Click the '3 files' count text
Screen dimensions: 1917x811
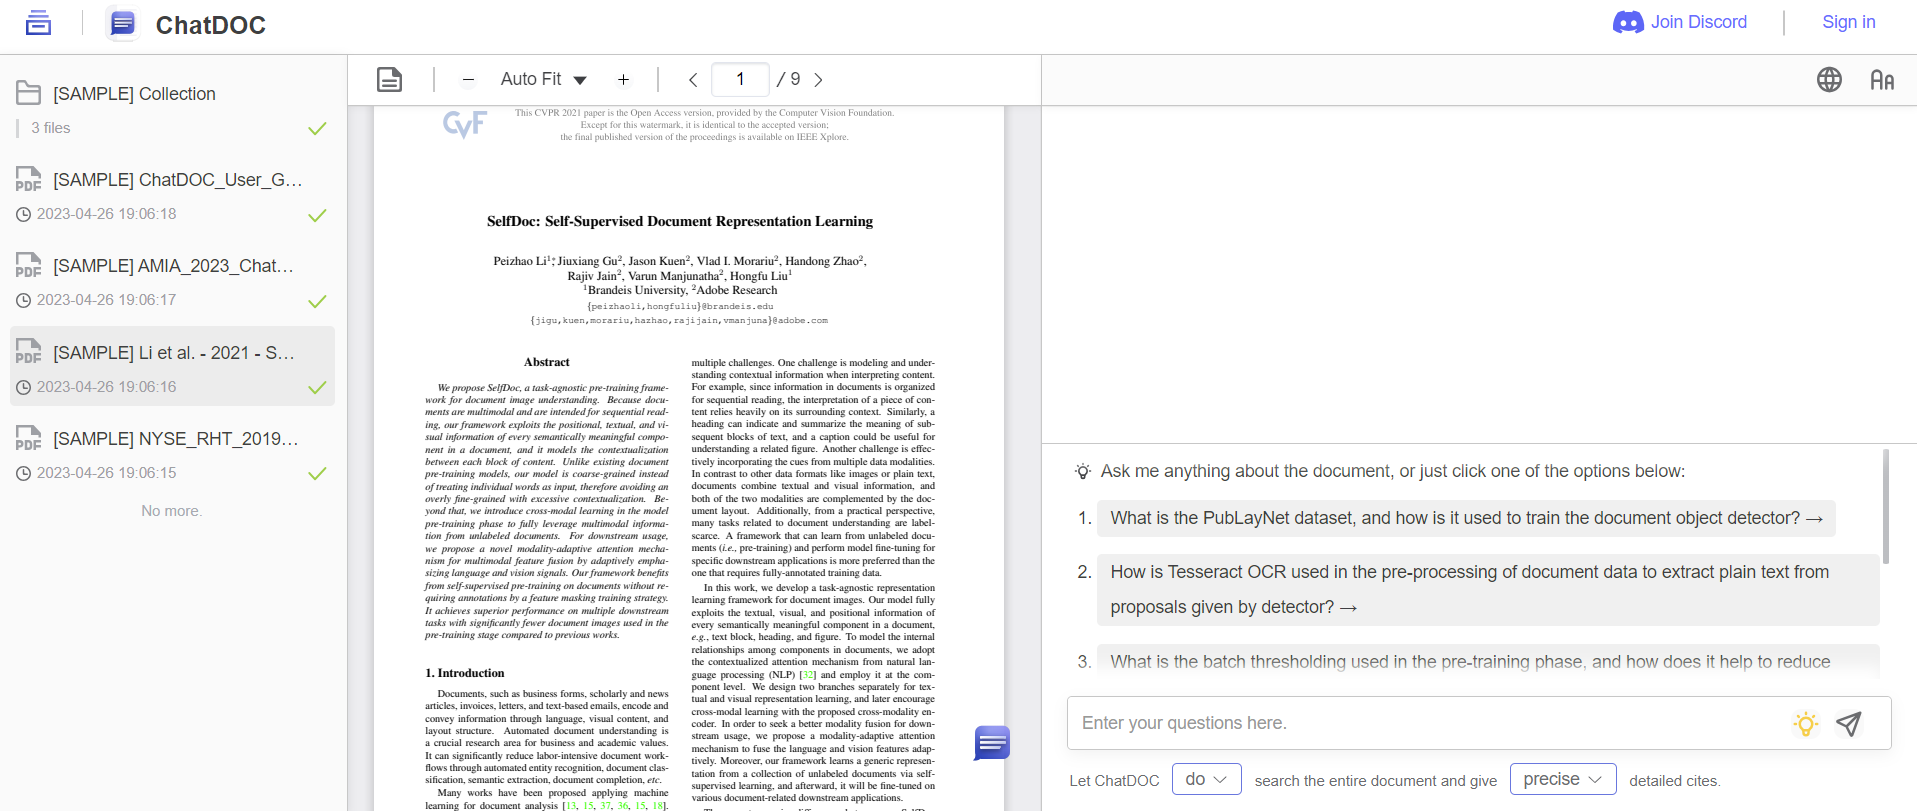point(51,128)
